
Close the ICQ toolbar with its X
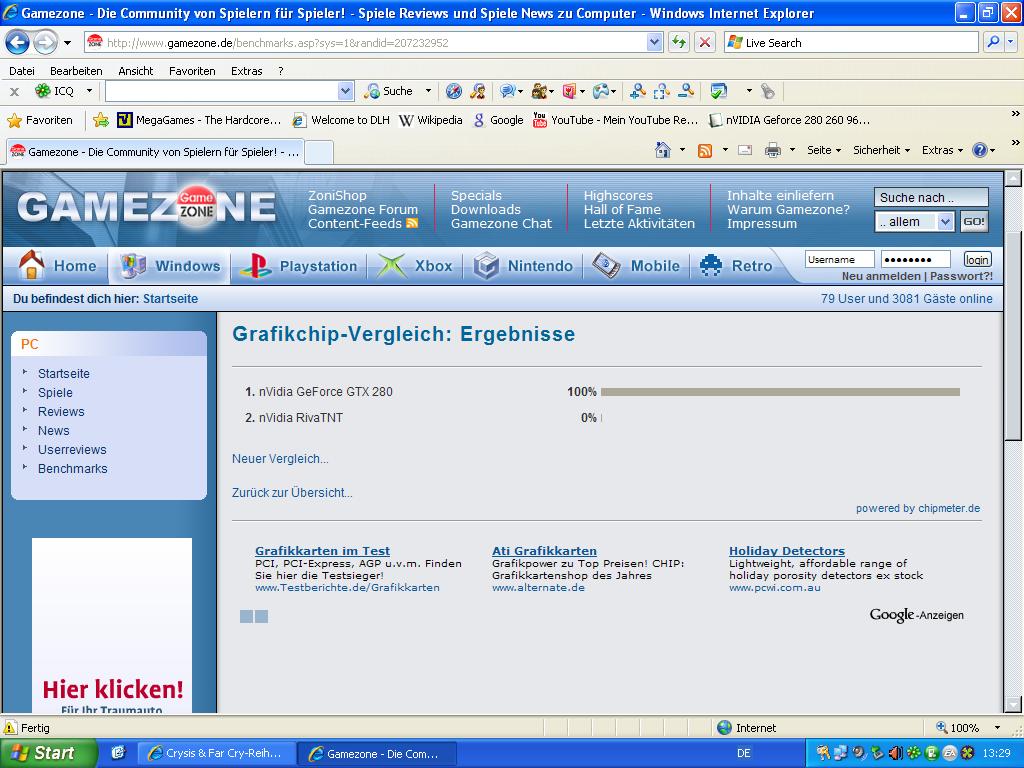point(14,91)
